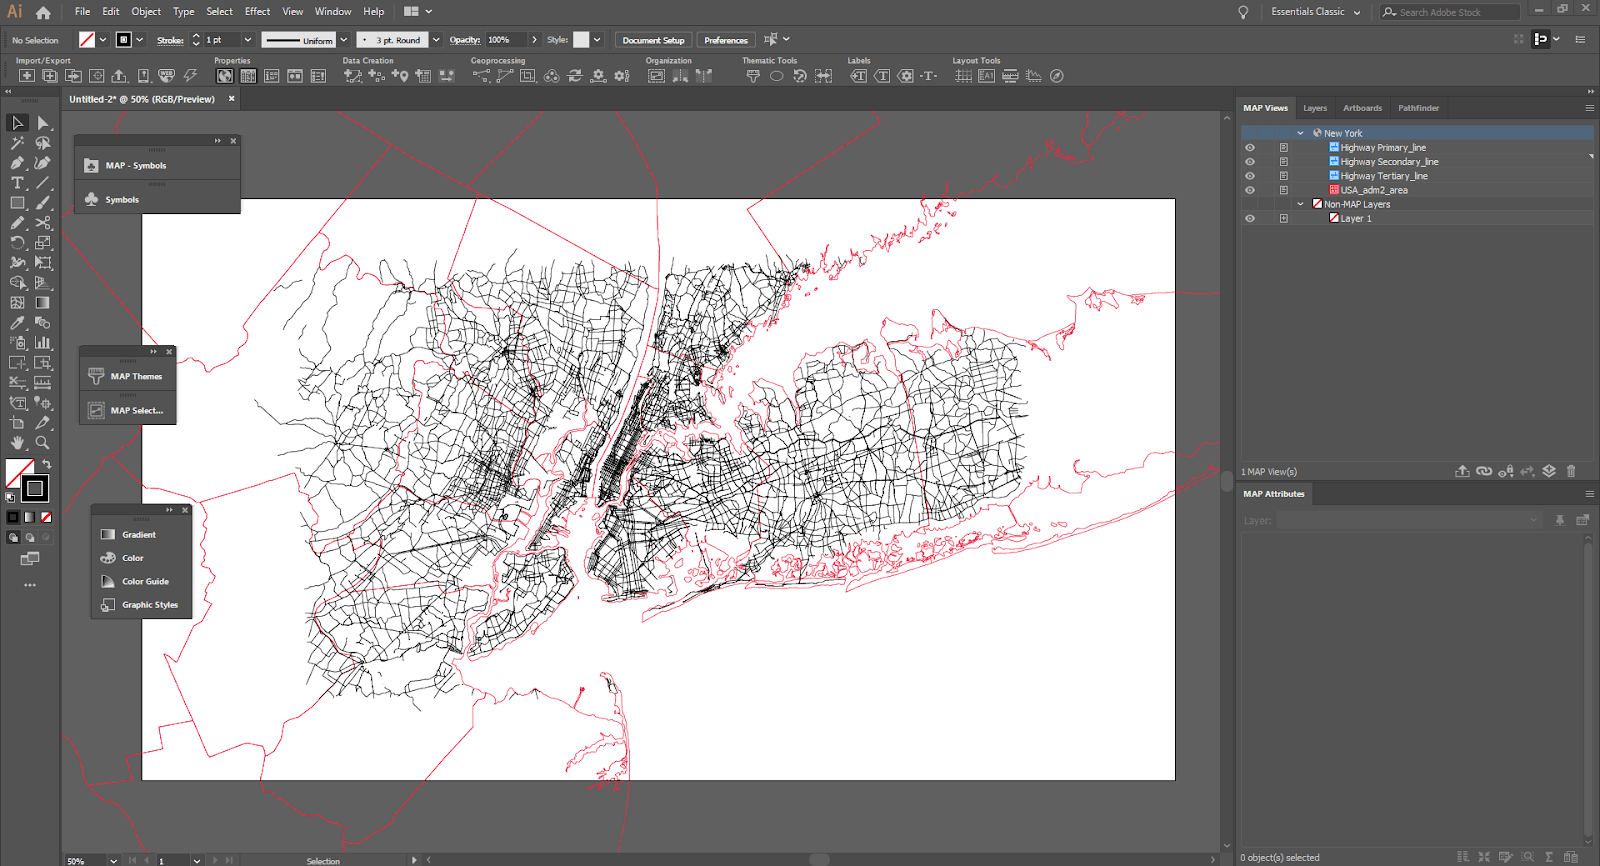Select the Rectangle tool
The height and width of the screenshot is (866, 1600).
pos(18,203)
